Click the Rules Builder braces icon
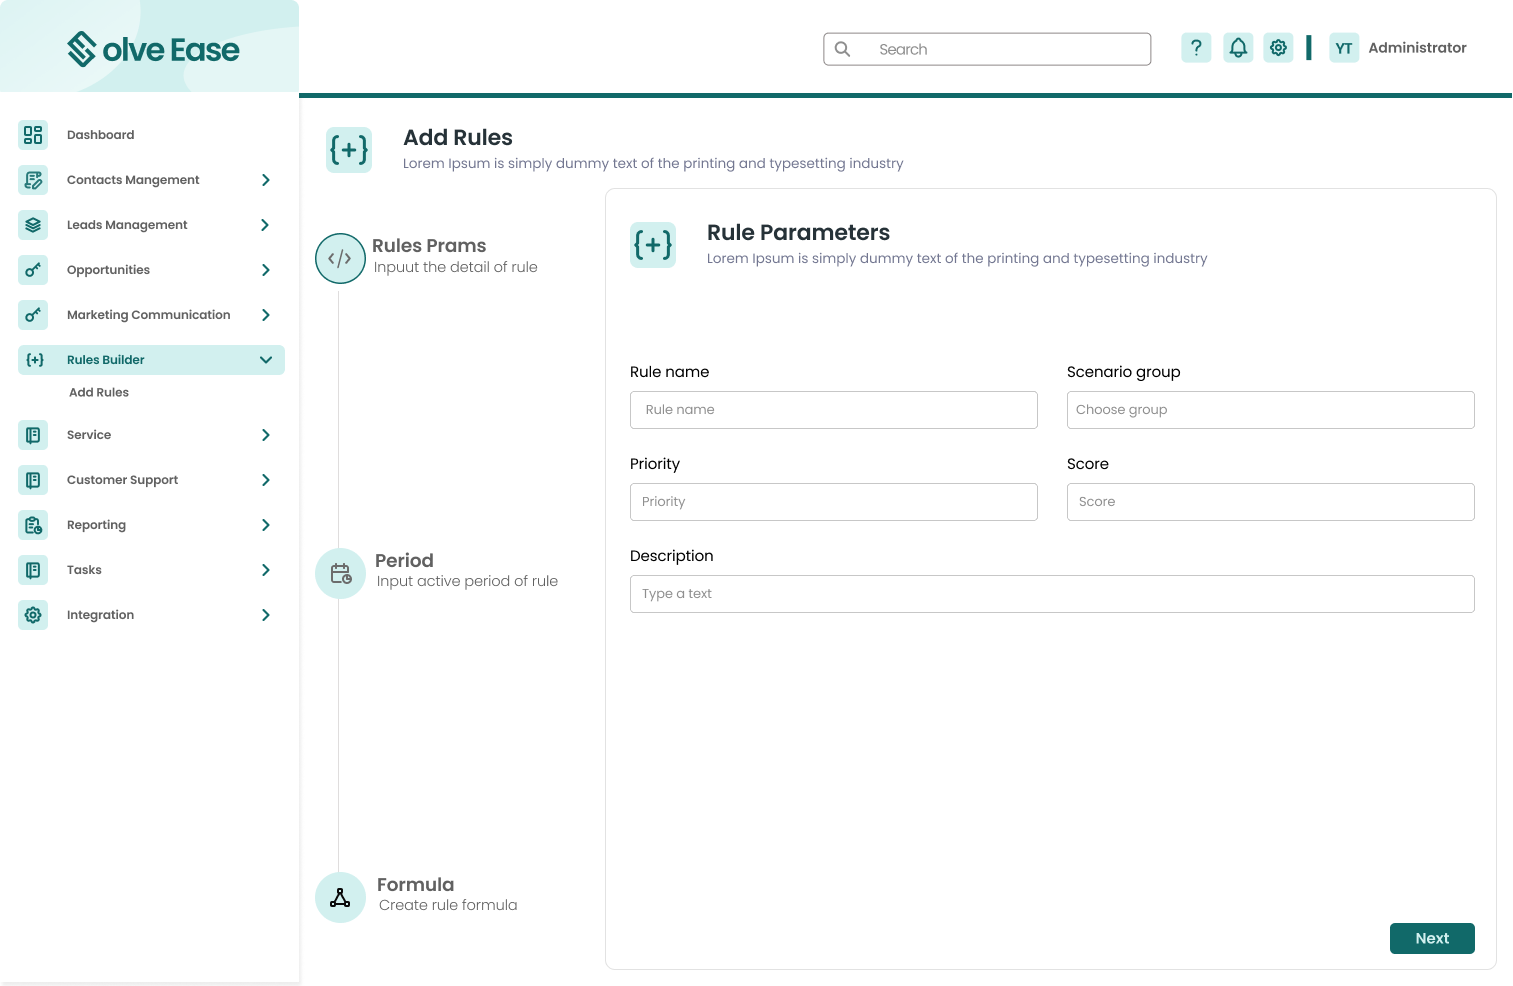Viewport: 1513px width, 986px height. tap(35, 360)
